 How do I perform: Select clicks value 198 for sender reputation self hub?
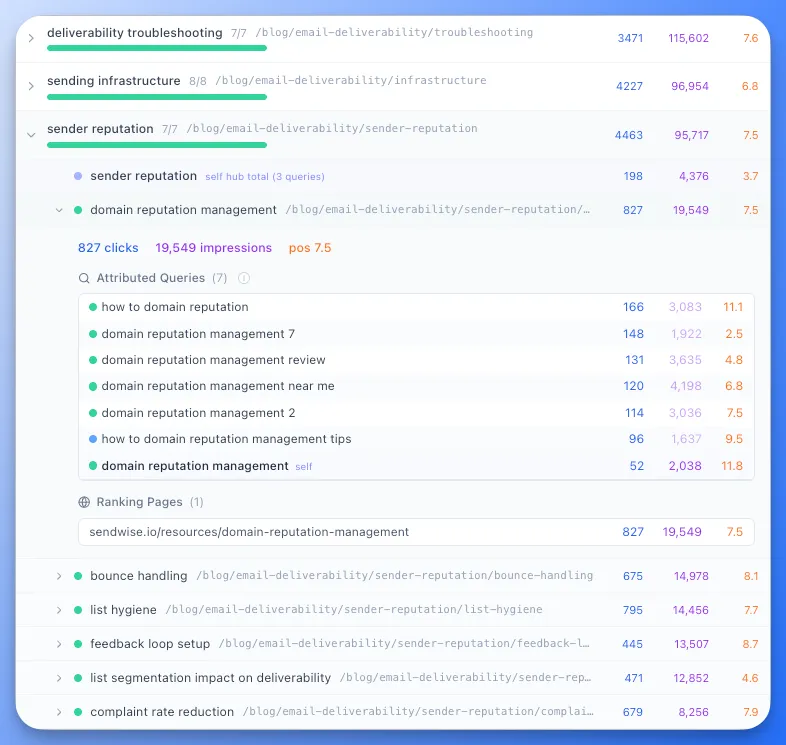pyautogui.click(x=633, y=176)
